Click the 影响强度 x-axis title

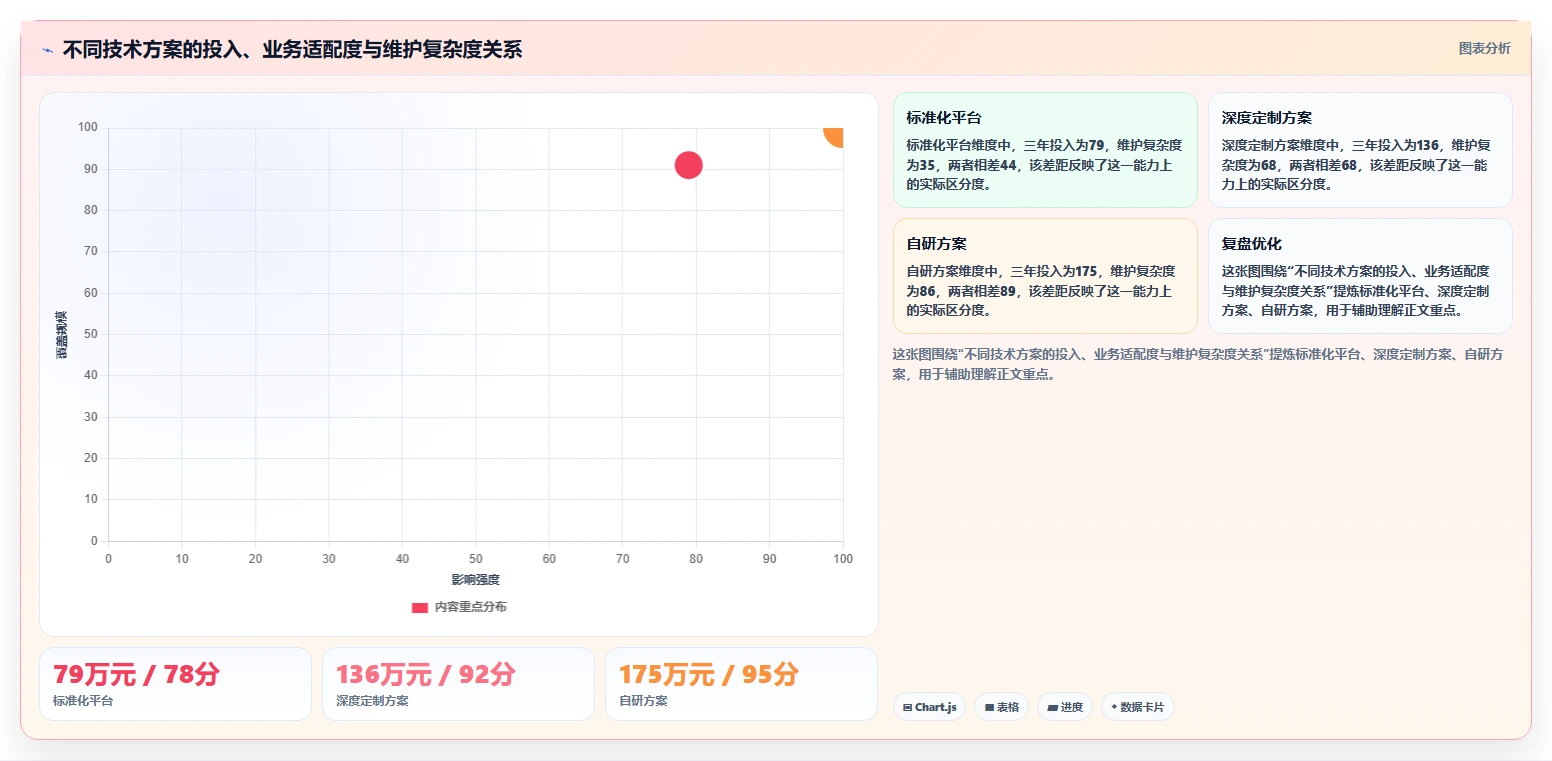click(475, 580)
